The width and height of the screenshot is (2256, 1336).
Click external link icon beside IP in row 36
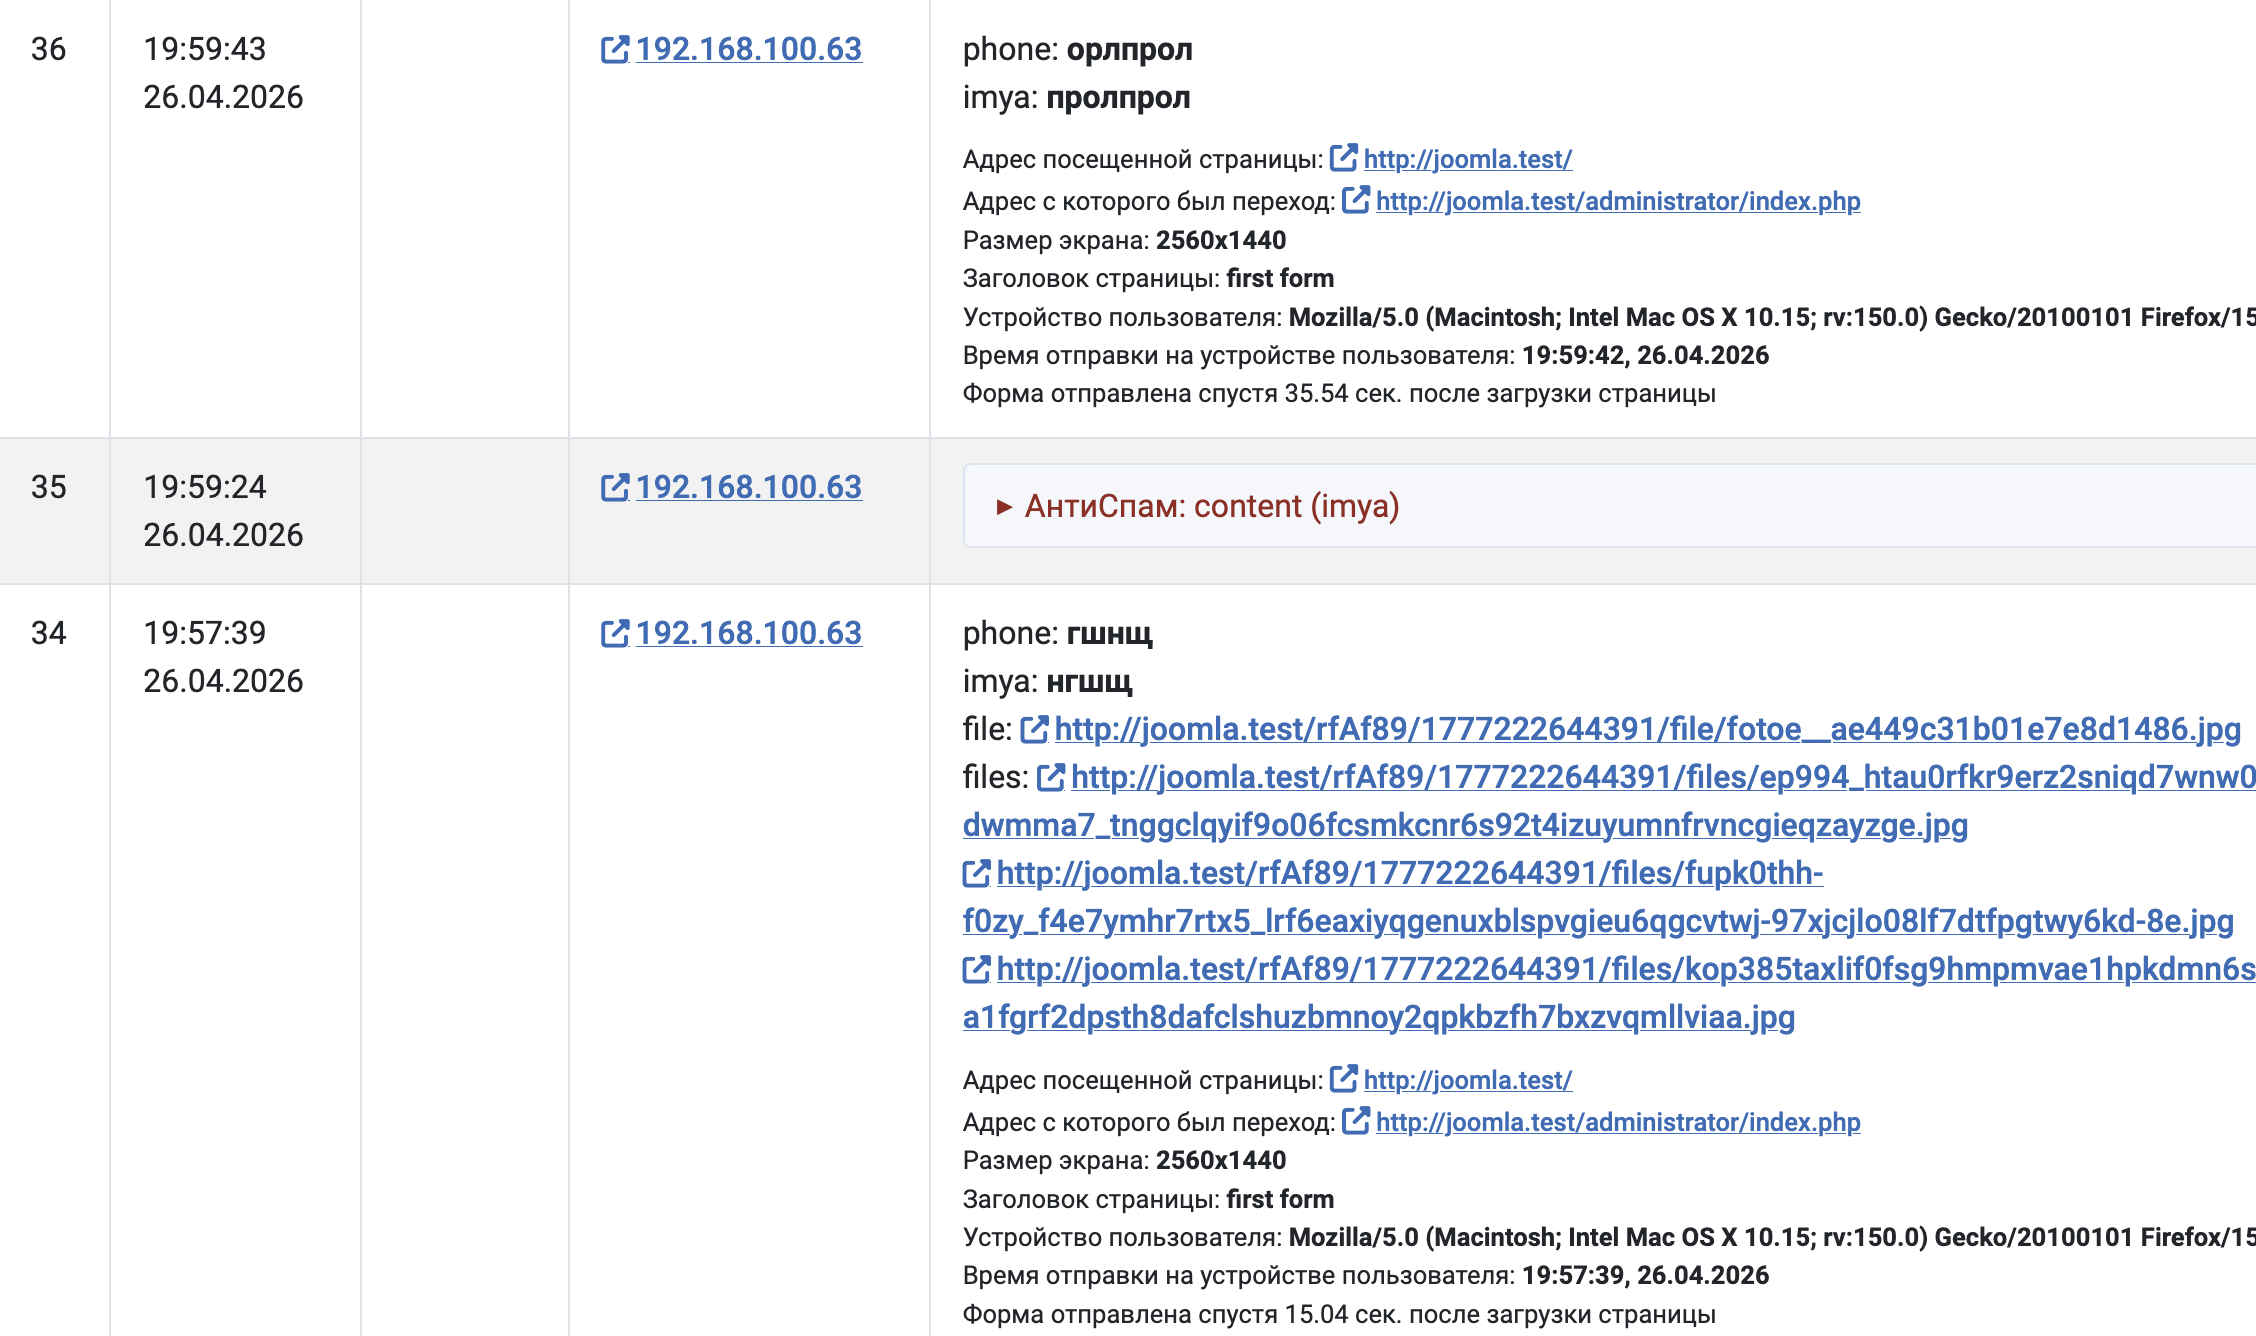click(614, 50)
